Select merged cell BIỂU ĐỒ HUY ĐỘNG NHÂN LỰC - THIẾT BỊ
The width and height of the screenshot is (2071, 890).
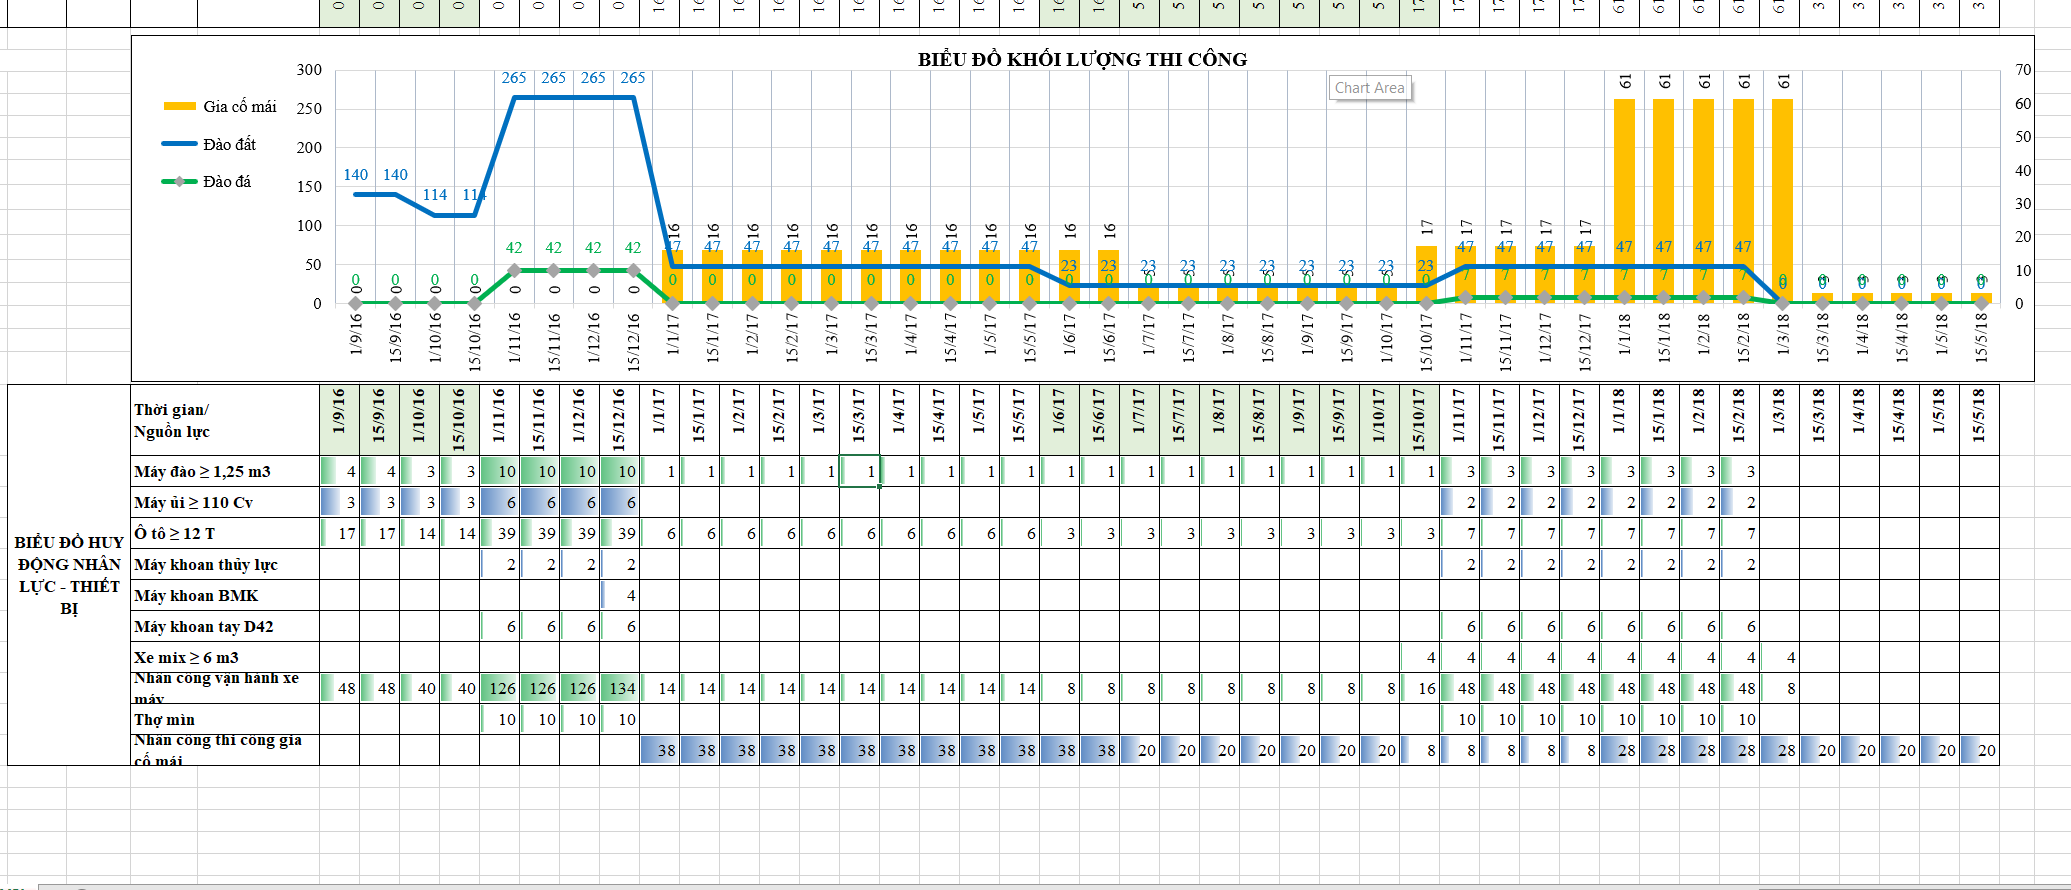pyautogui.click(x=69, y=575)
